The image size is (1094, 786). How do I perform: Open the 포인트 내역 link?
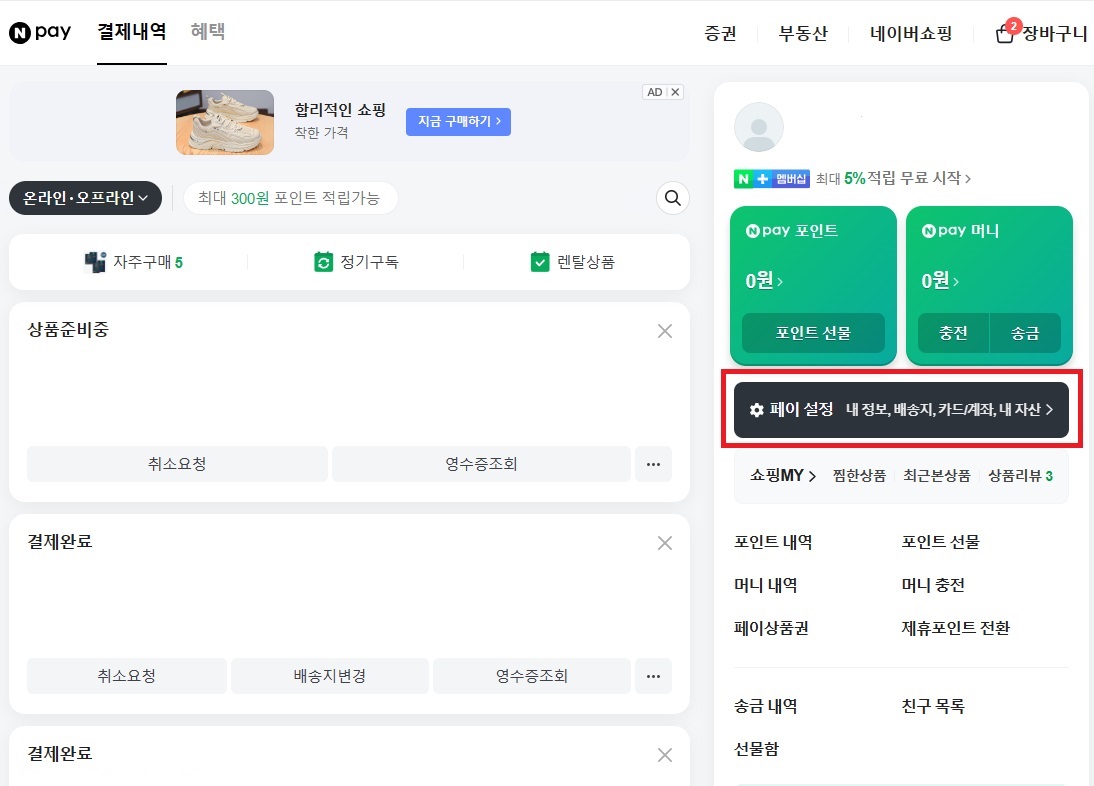point(773,543)
